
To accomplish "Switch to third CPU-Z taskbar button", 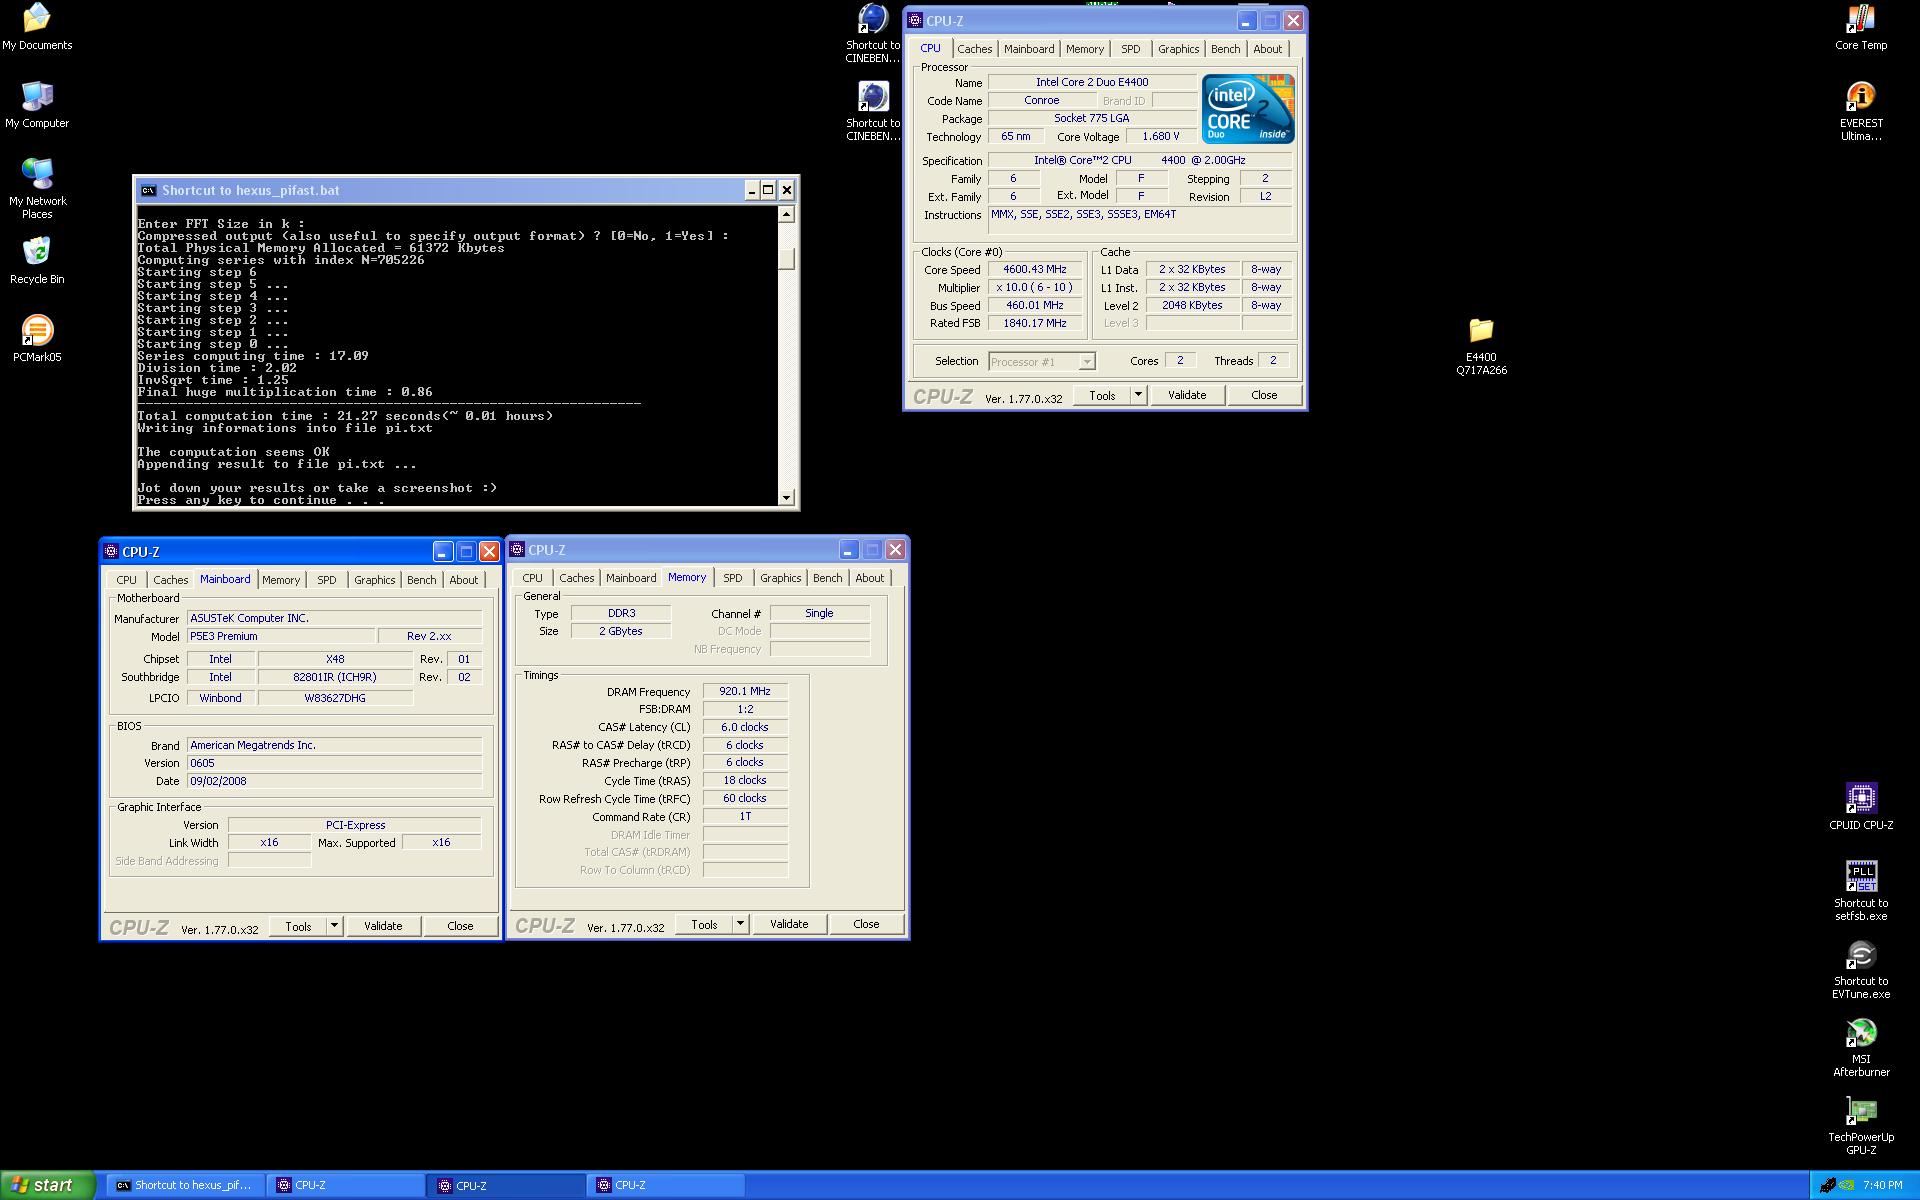I will pos(666,1185).
